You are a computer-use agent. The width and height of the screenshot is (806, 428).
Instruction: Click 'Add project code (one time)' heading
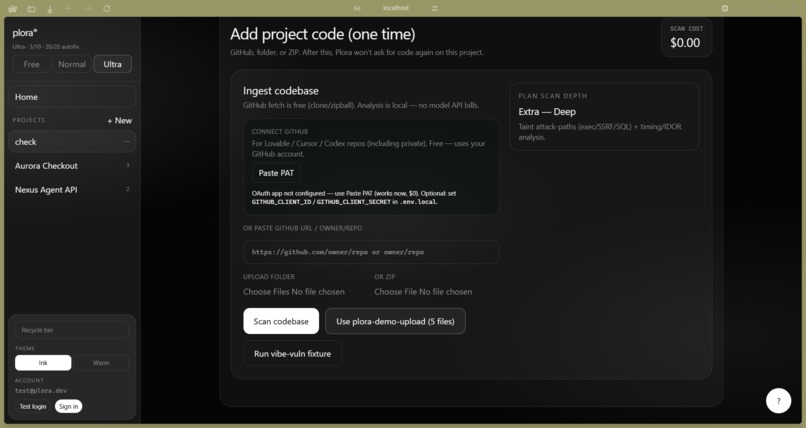point(322,34)
